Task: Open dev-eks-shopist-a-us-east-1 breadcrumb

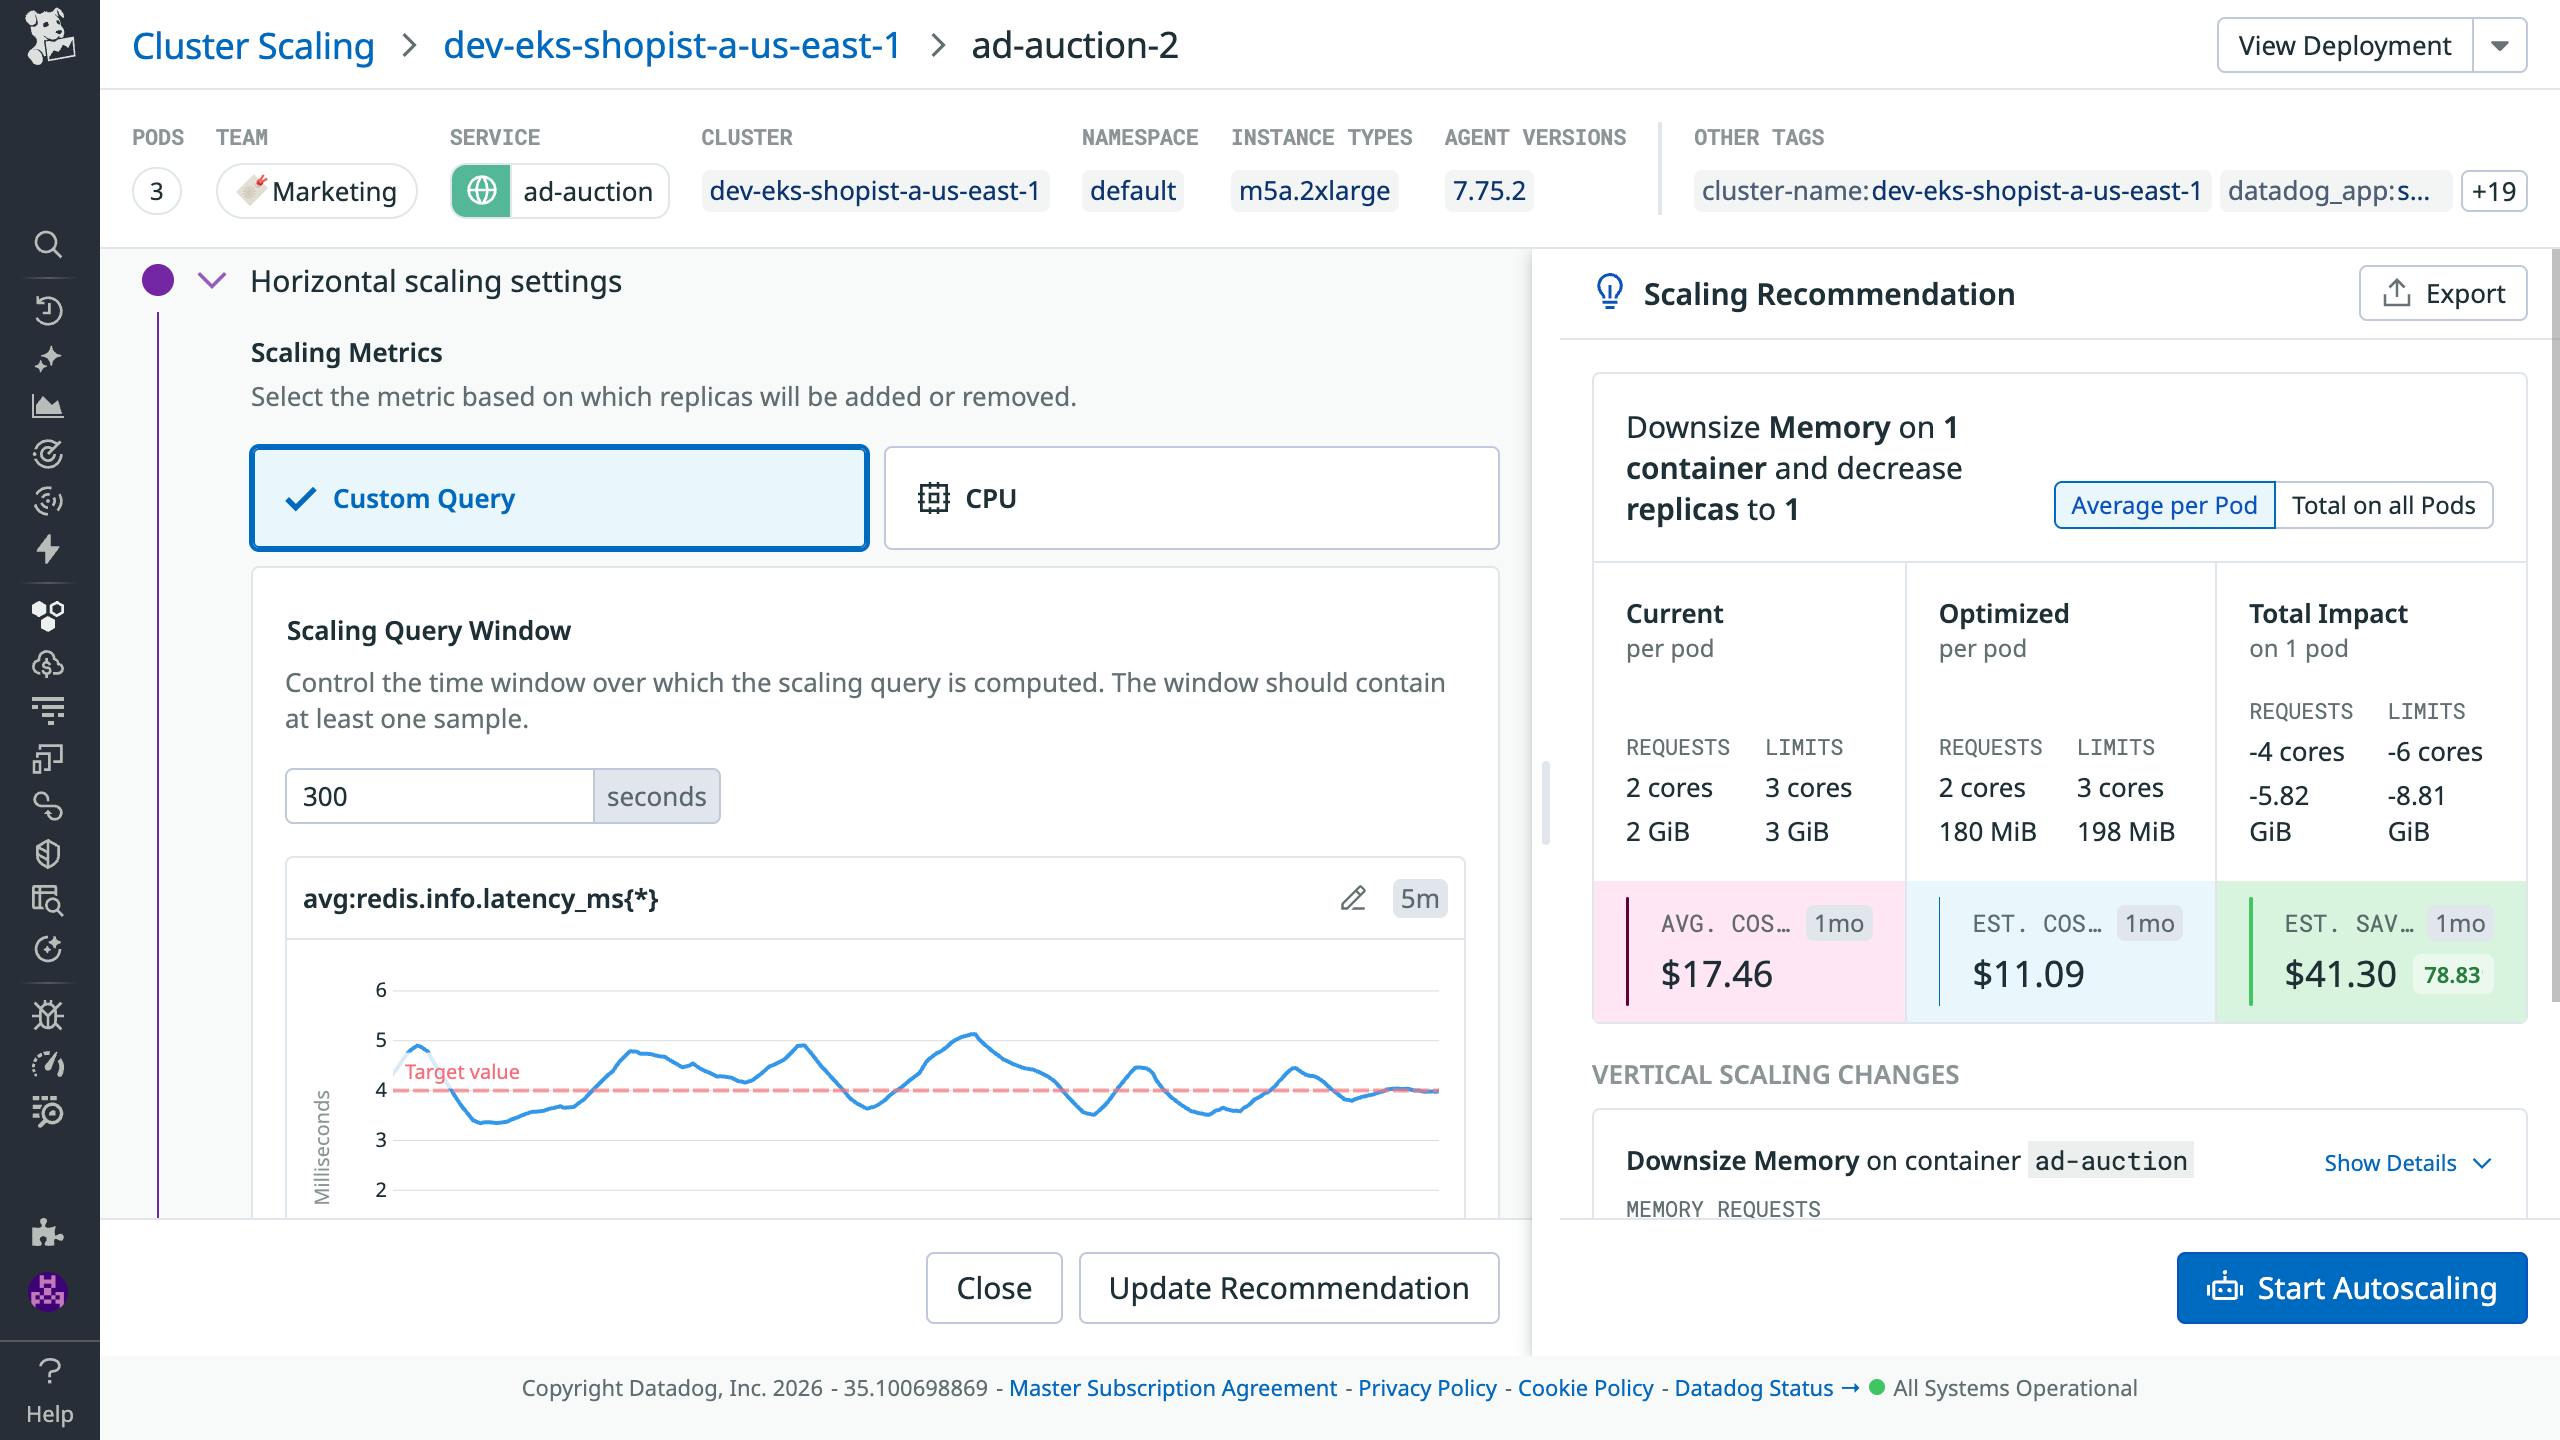Action: click(672, 46)
